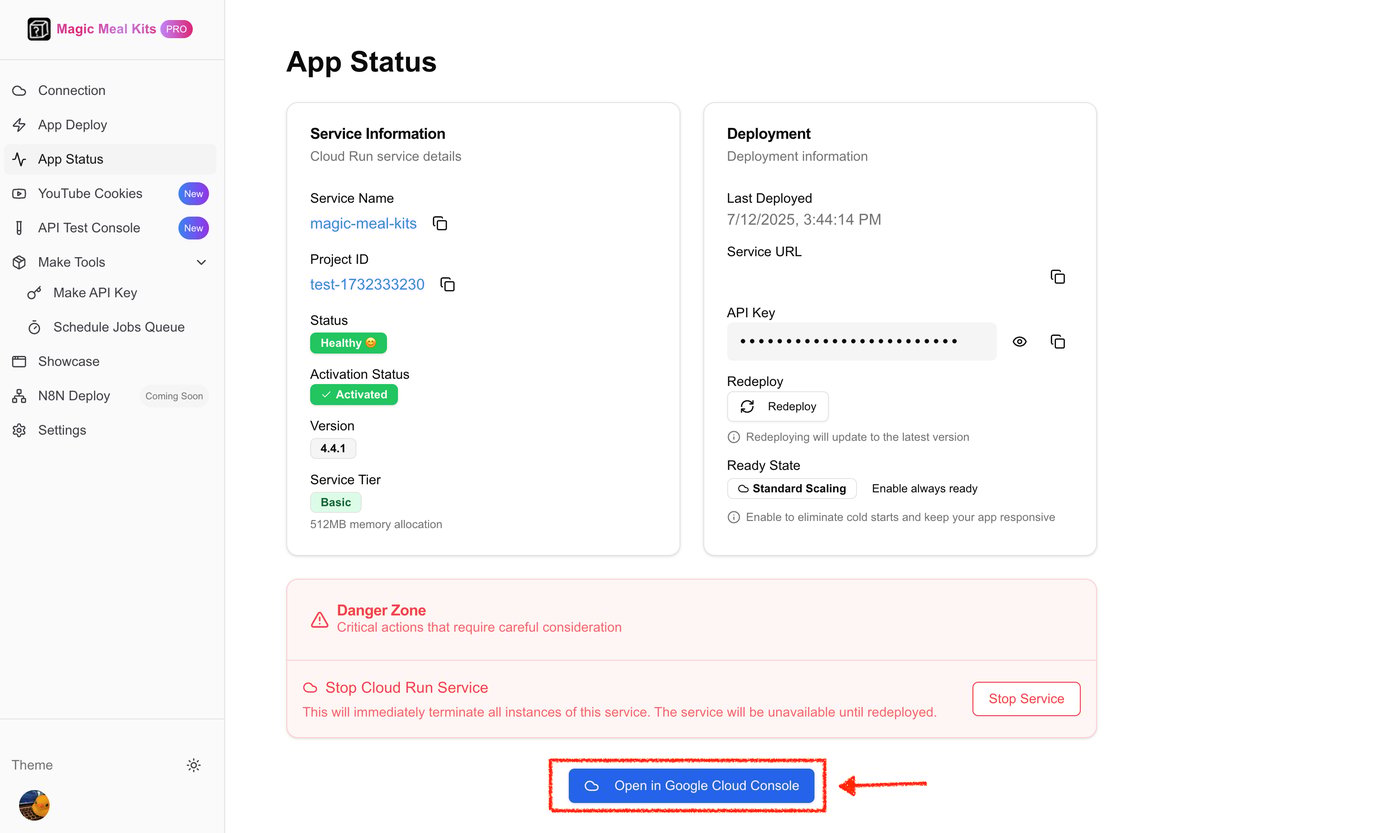The height and width of the screenshot is (833, 1400).
Task: Copy the service name magic-meal-kits
Action: click(x=440, y=223)
